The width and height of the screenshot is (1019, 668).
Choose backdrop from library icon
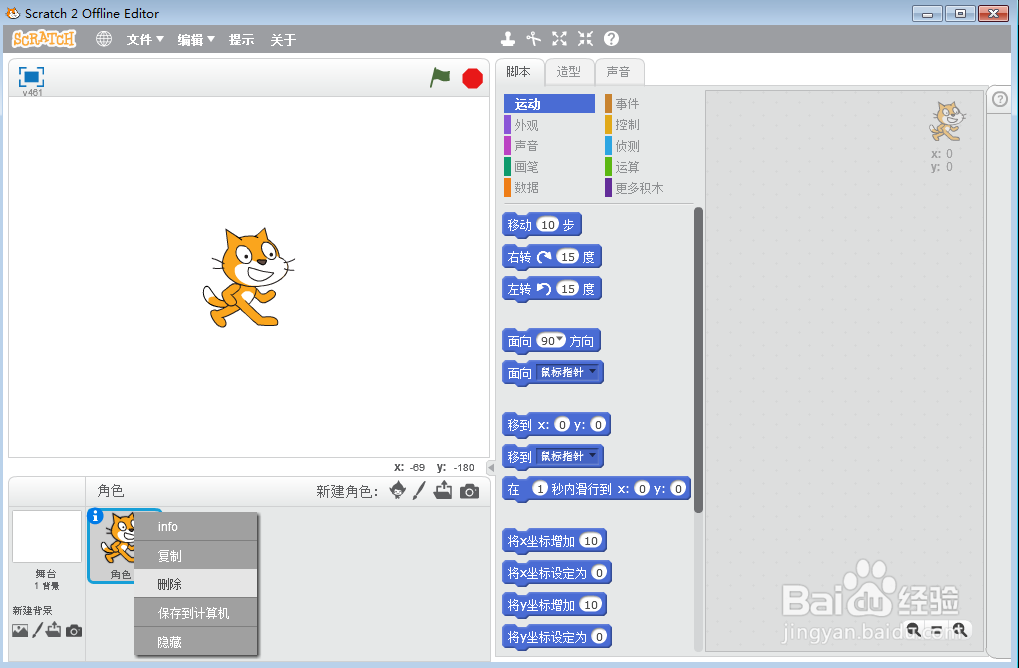(x=20, y=630)
